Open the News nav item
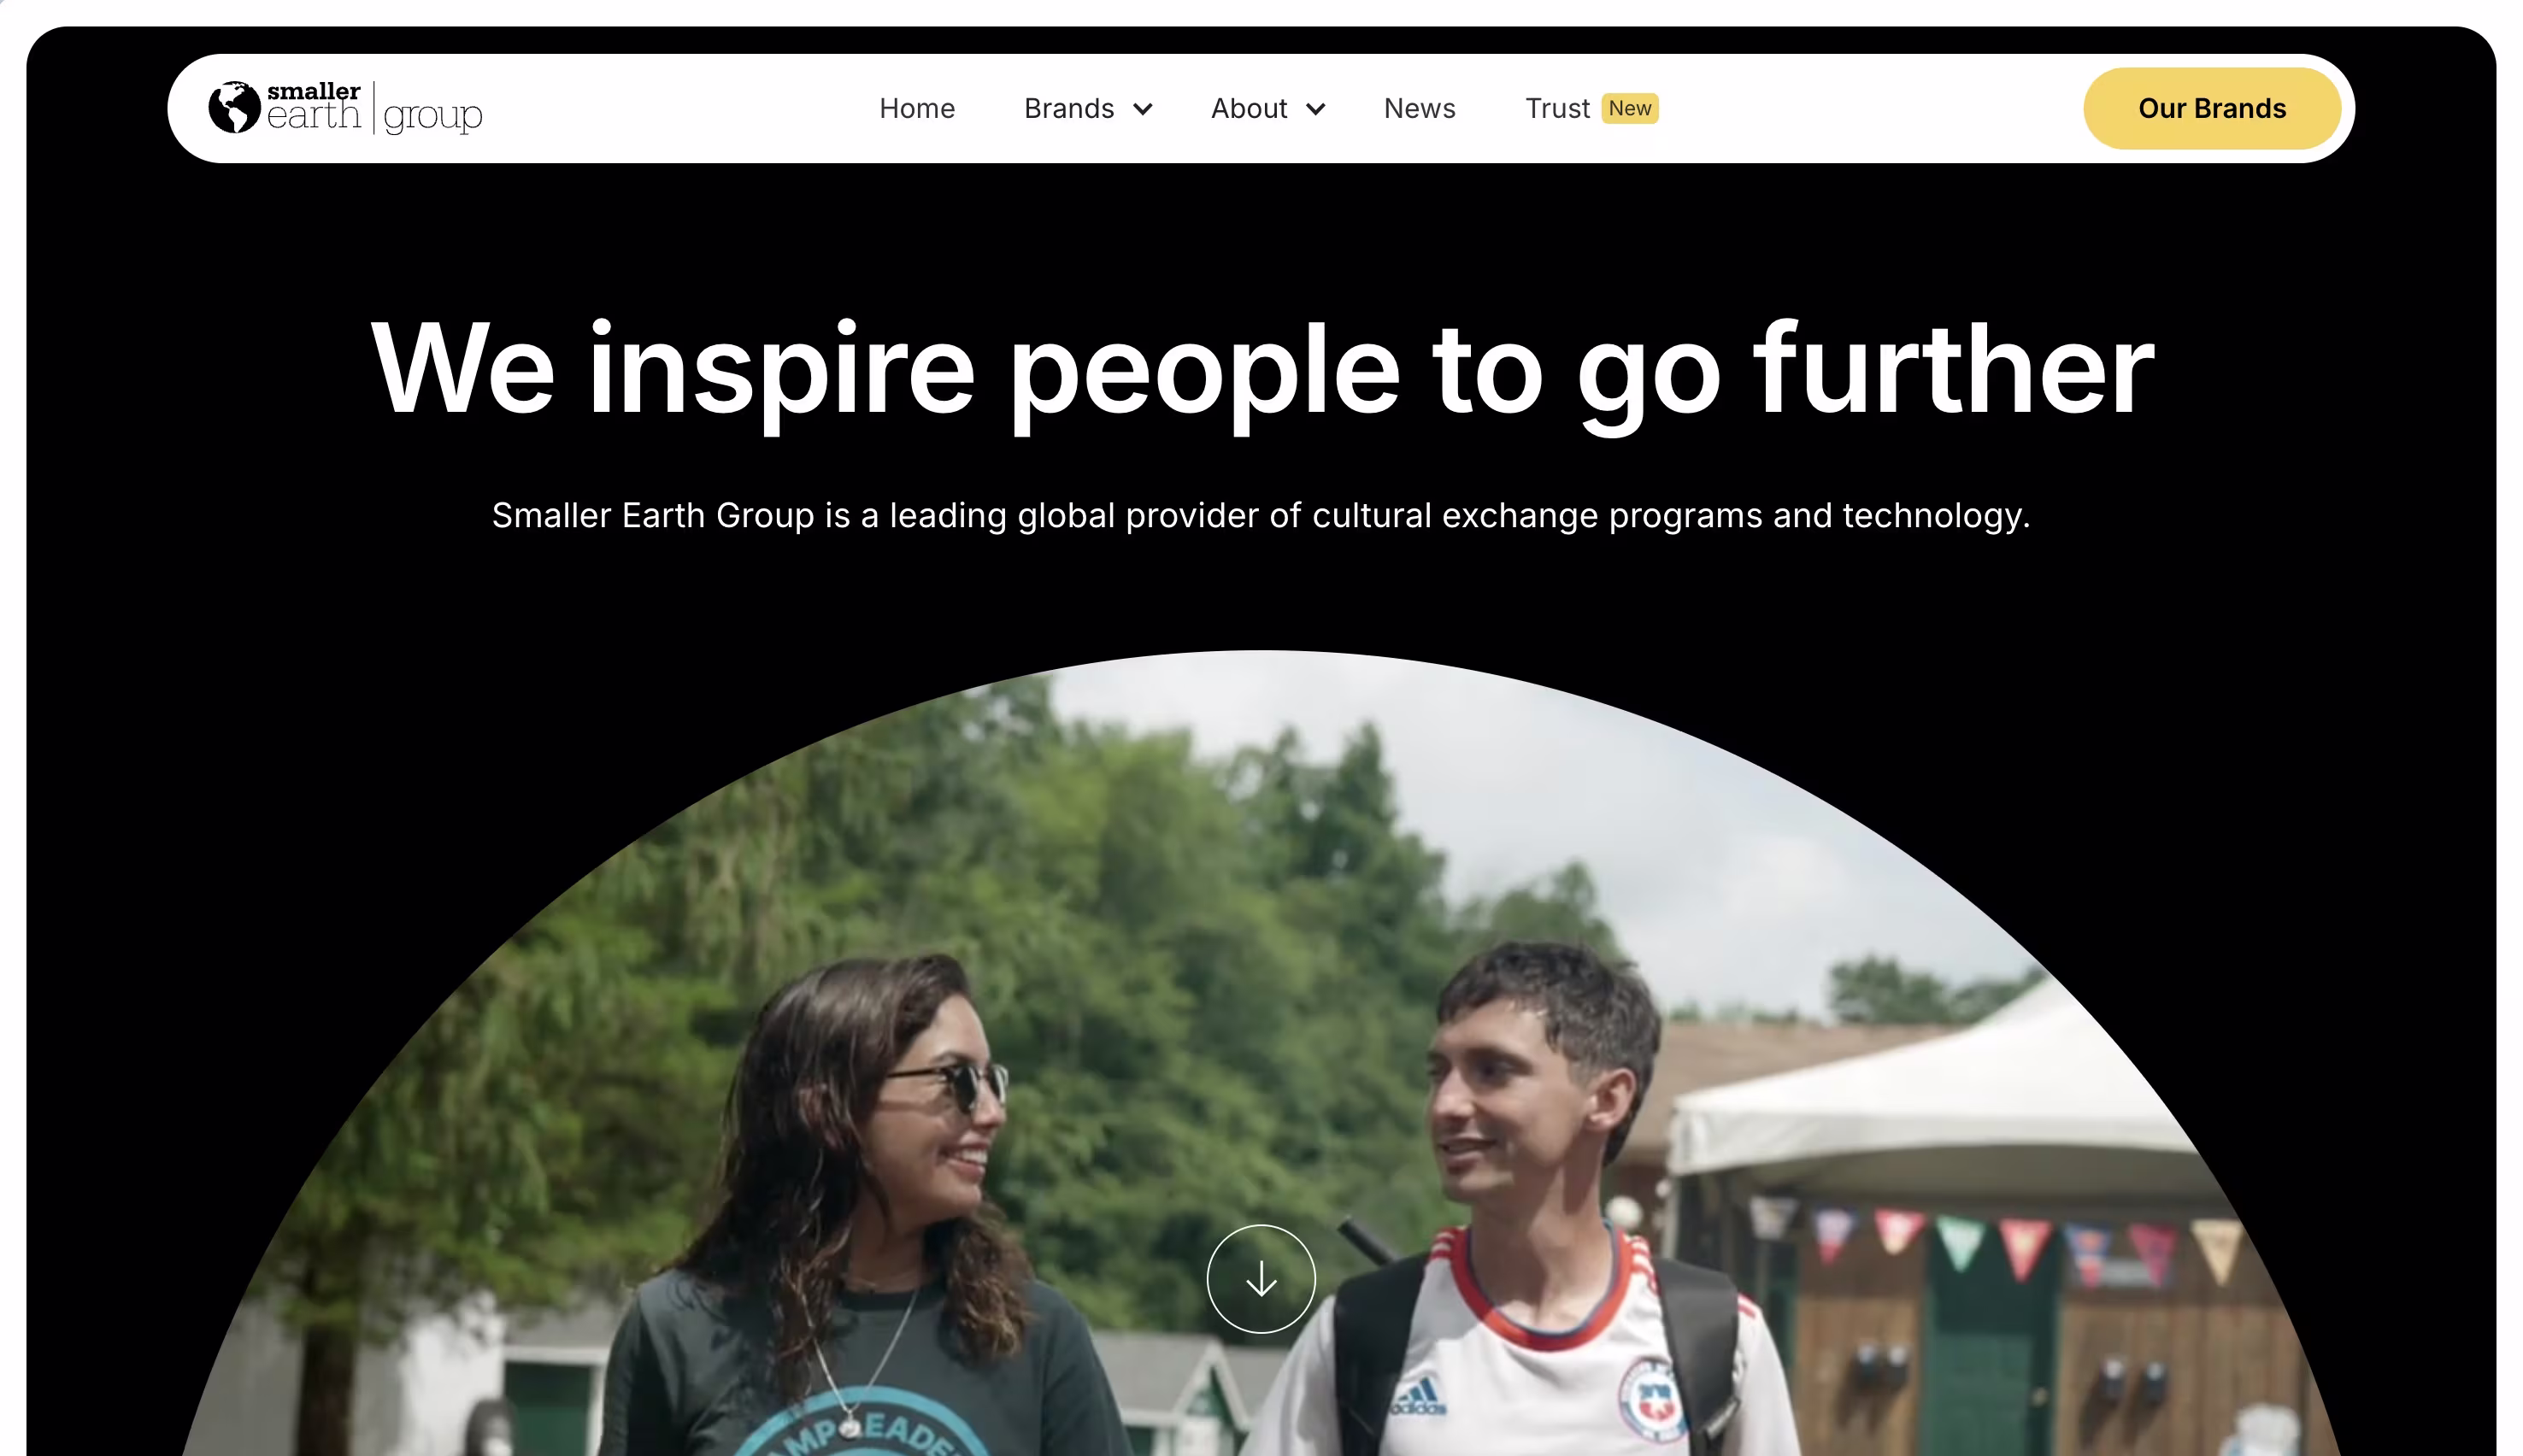 click(1419, 108)
